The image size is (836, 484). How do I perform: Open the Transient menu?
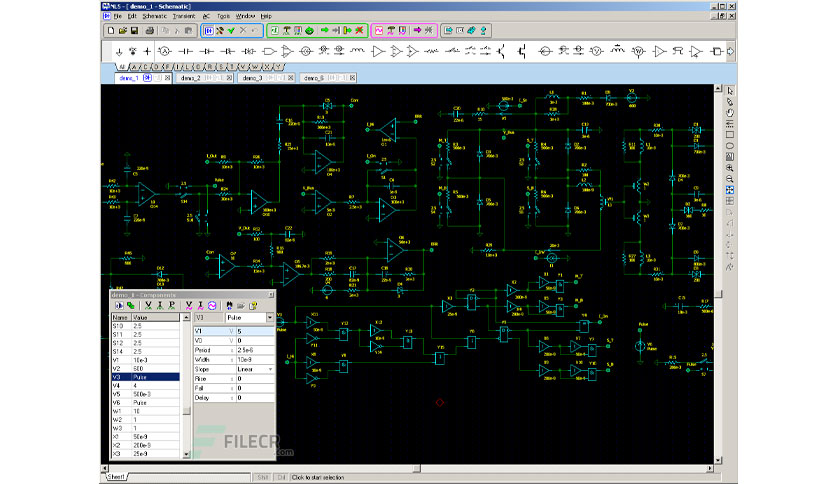pos(184,17)
